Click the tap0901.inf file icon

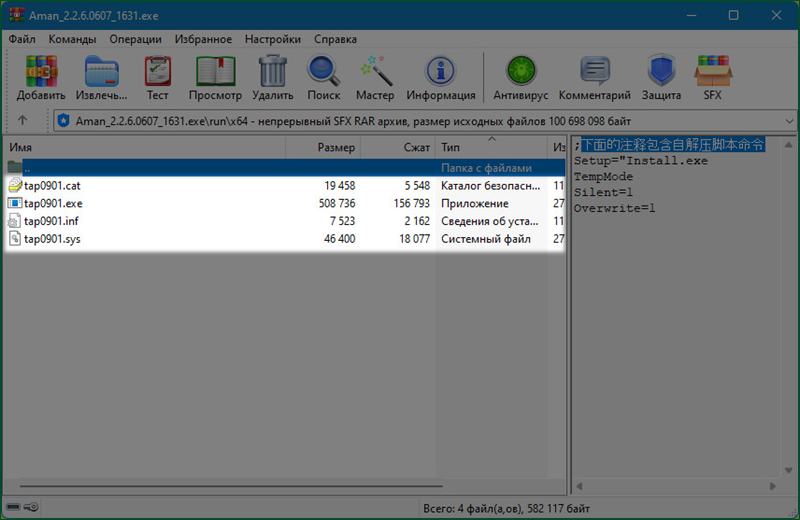[x=15, y=221]
